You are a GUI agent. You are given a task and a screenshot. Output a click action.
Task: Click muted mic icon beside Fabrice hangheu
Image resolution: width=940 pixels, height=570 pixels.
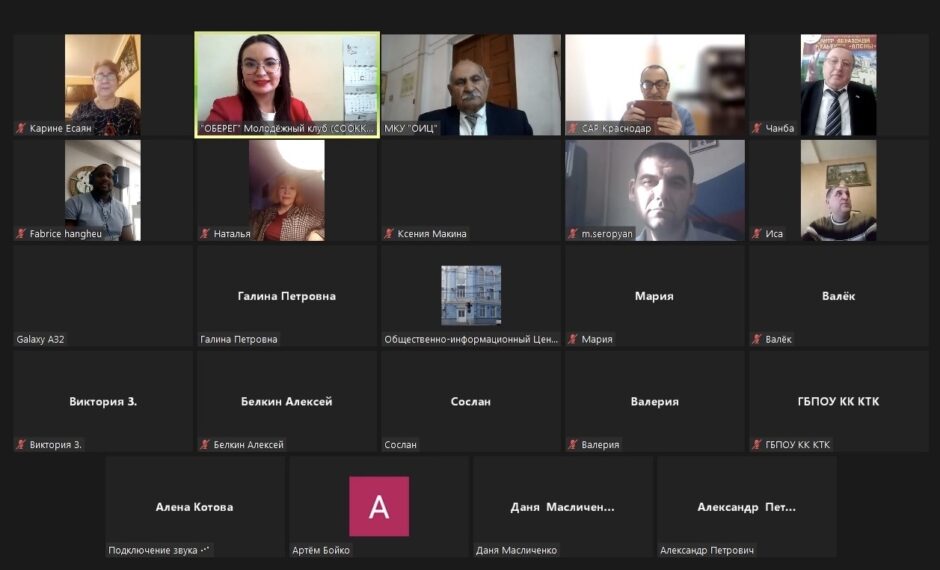[x=21, y=234]
